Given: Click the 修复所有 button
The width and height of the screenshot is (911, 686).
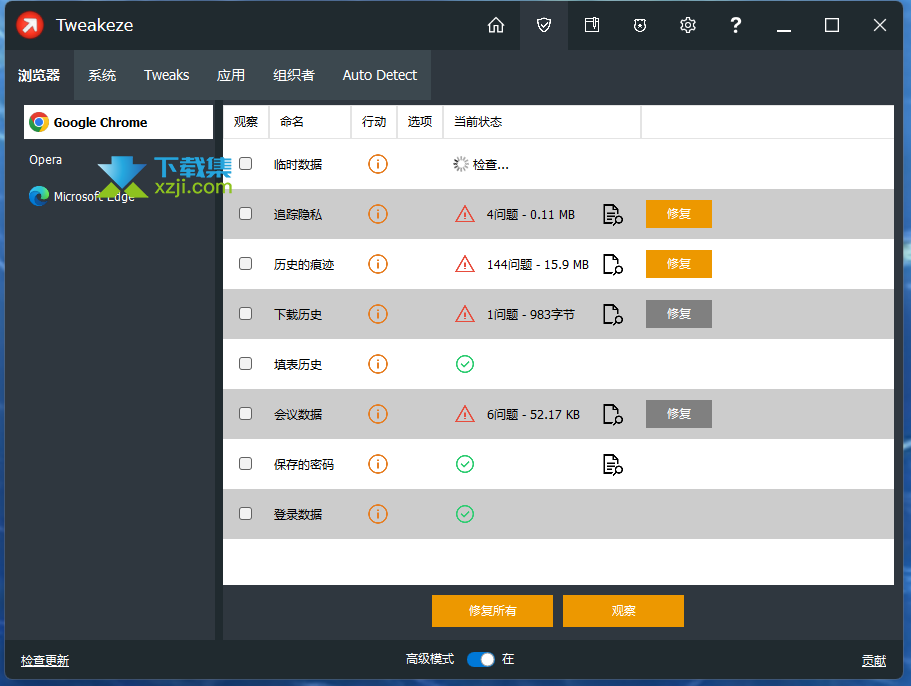Looking at the screenshot, I should click(492, 610).
